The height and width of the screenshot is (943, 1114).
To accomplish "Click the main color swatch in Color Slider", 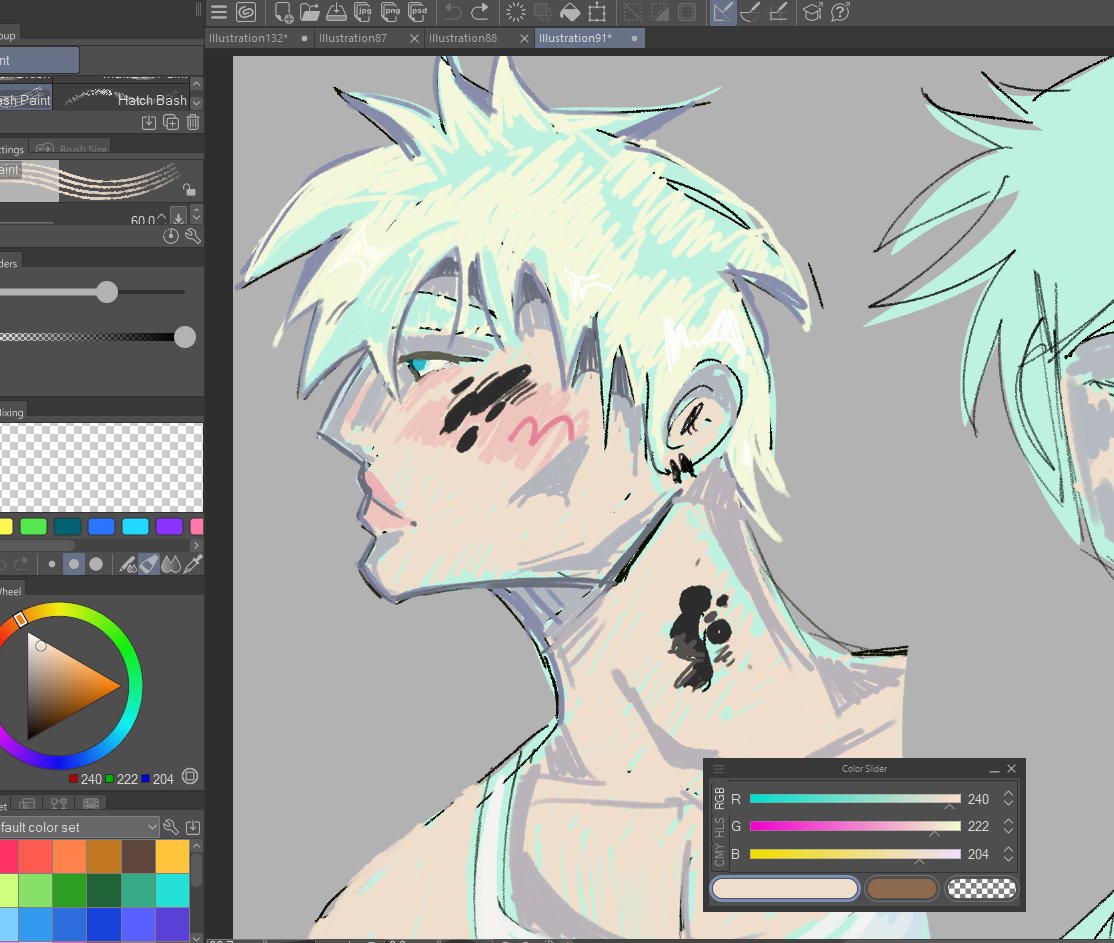I will (785, 888).
